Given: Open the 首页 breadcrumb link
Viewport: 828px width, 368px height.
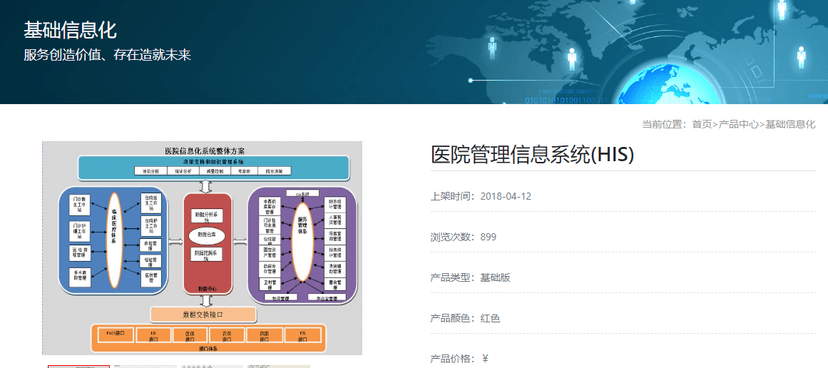Looking at the screenshot, I should click(702, 125).
